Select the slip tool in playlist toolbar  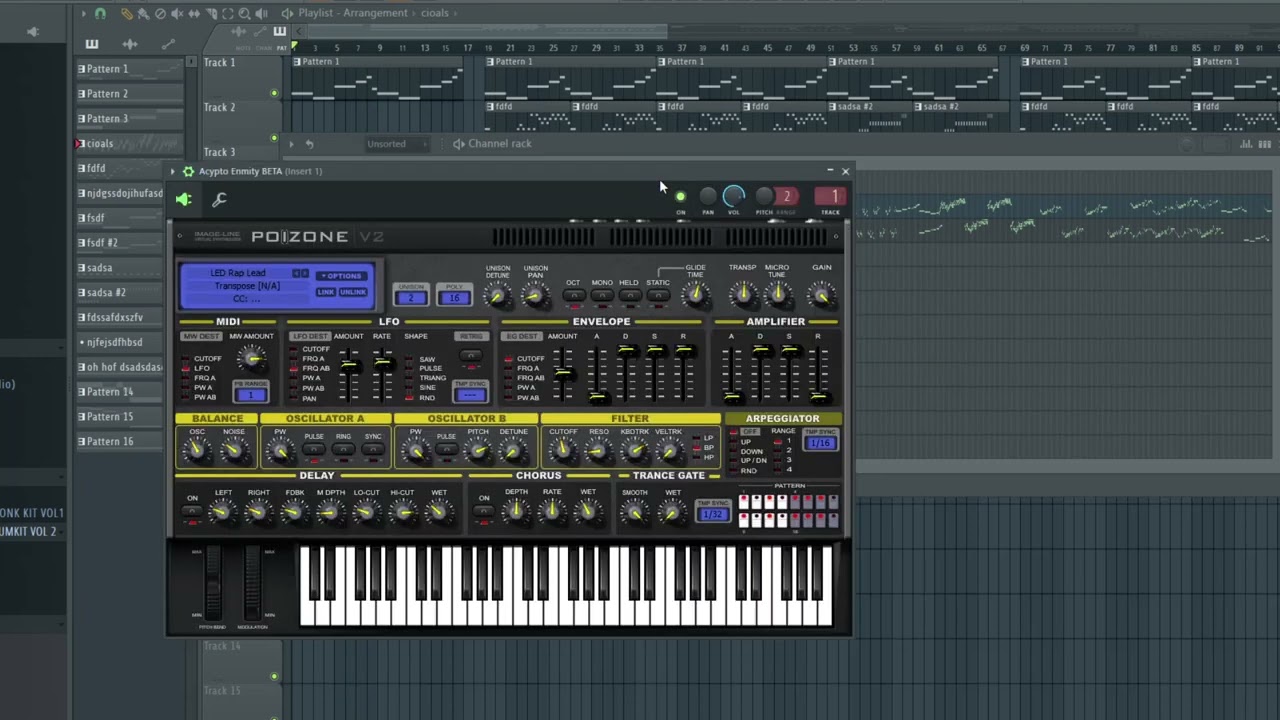(194, 13)
